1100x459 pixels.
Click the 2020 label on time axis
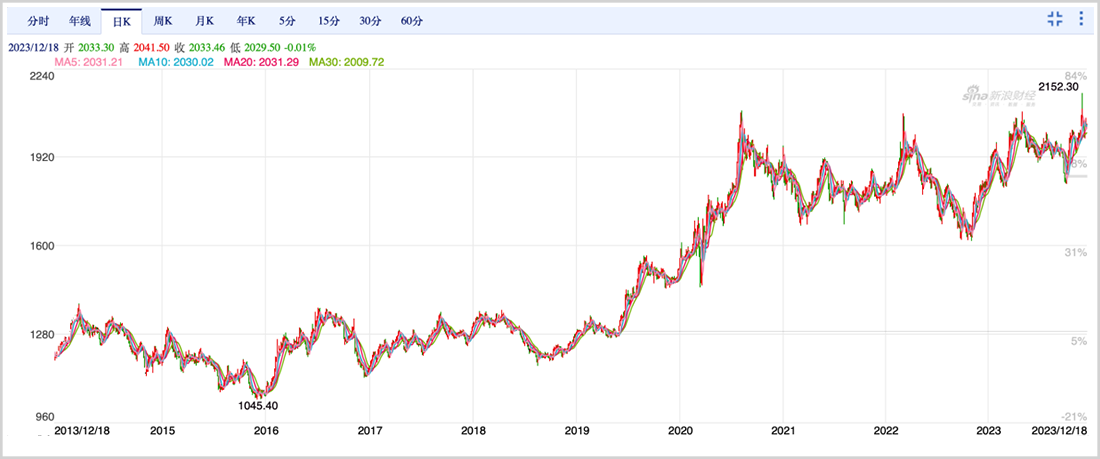[680, 430]
